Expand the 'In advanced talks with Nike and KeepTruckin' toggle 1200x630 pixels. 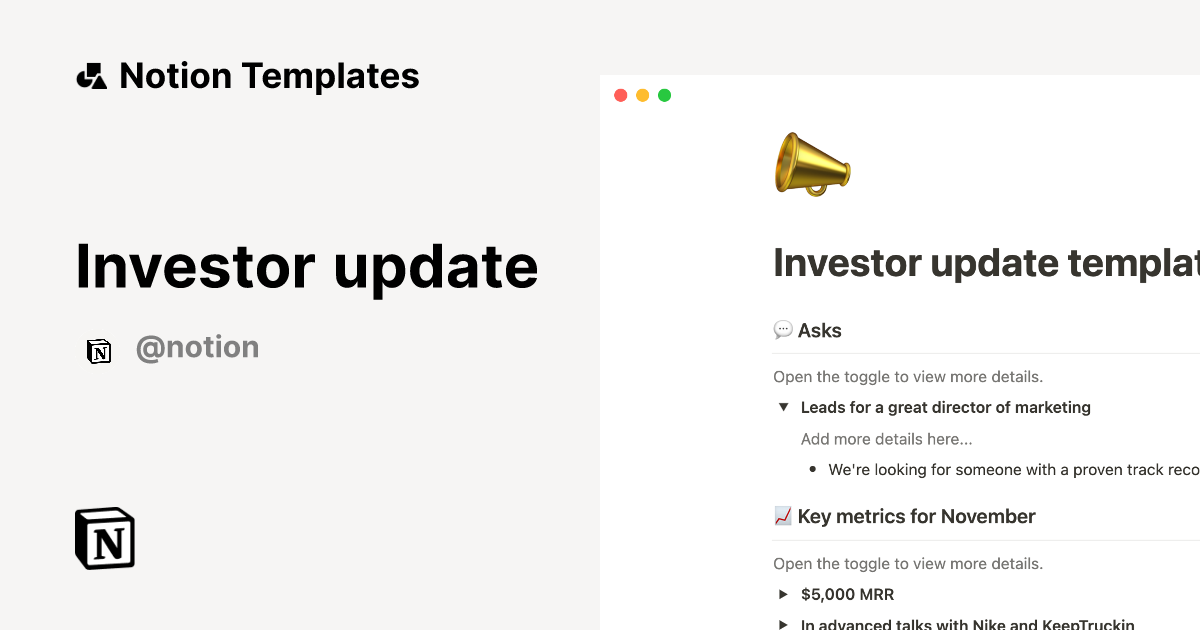784,623
